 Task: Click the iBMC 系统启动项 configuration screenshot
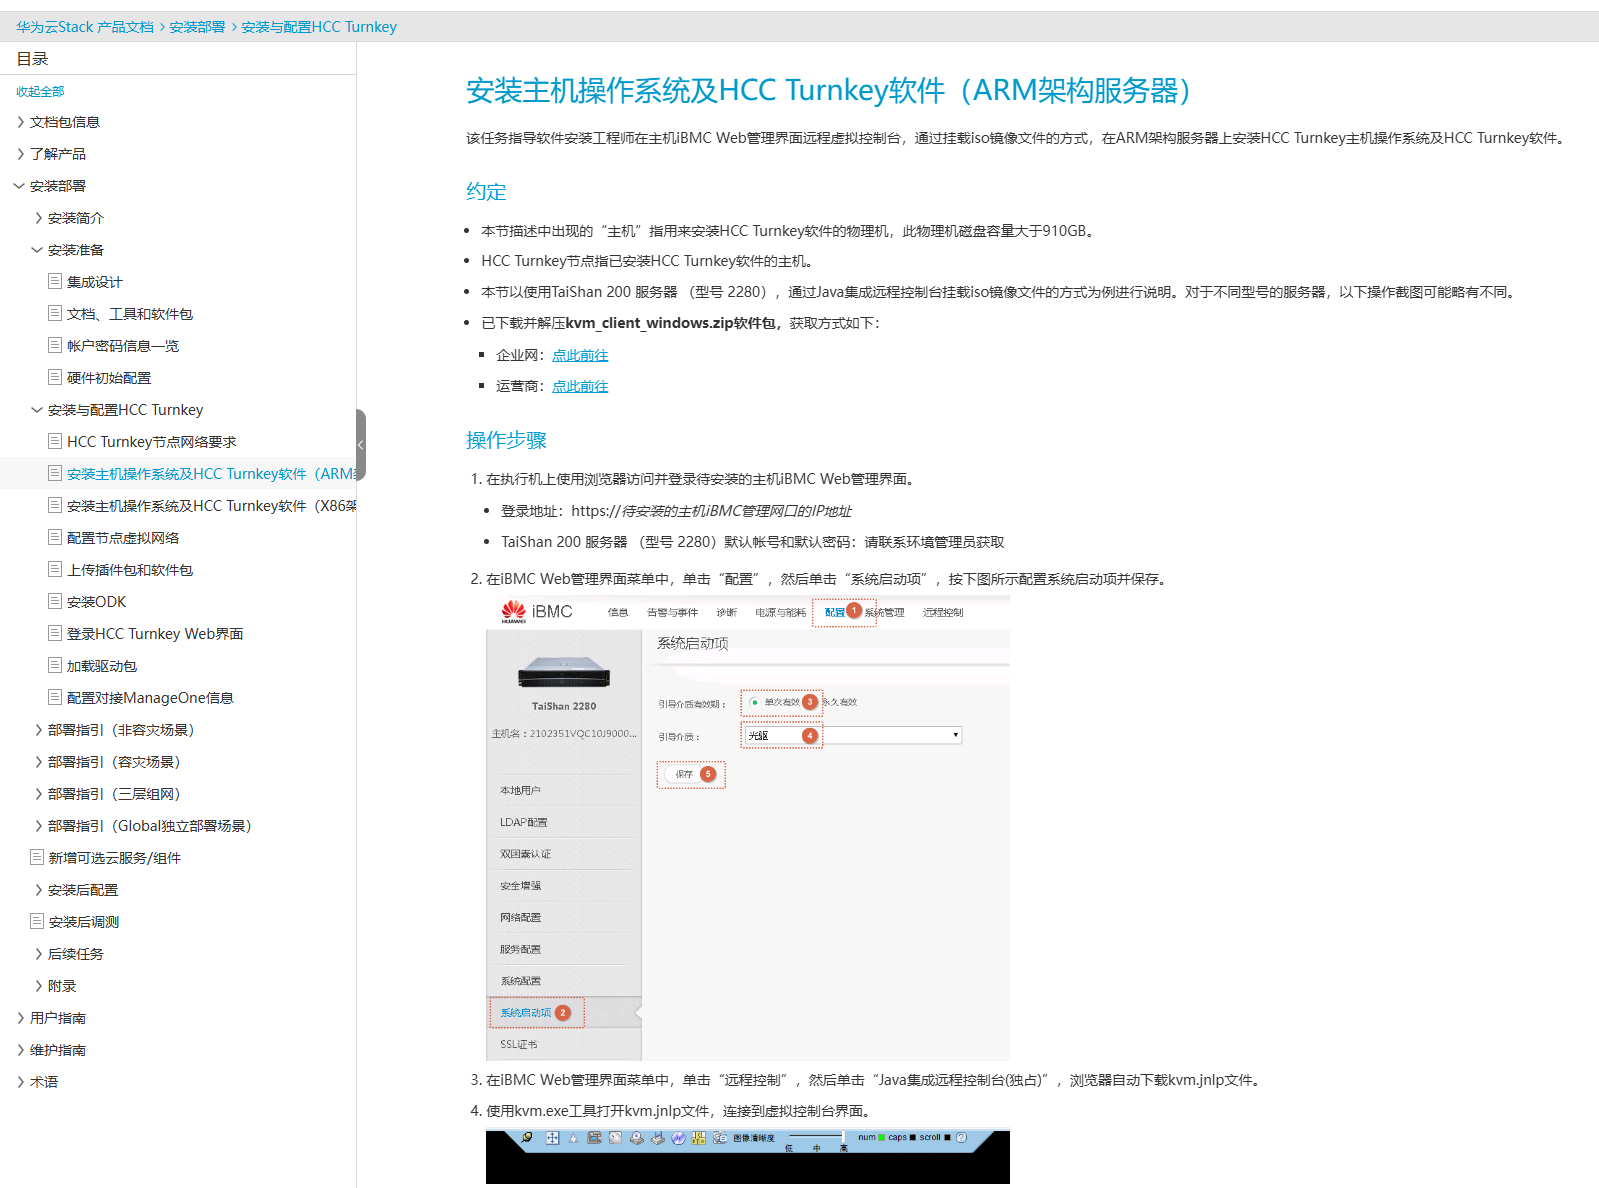748,828
